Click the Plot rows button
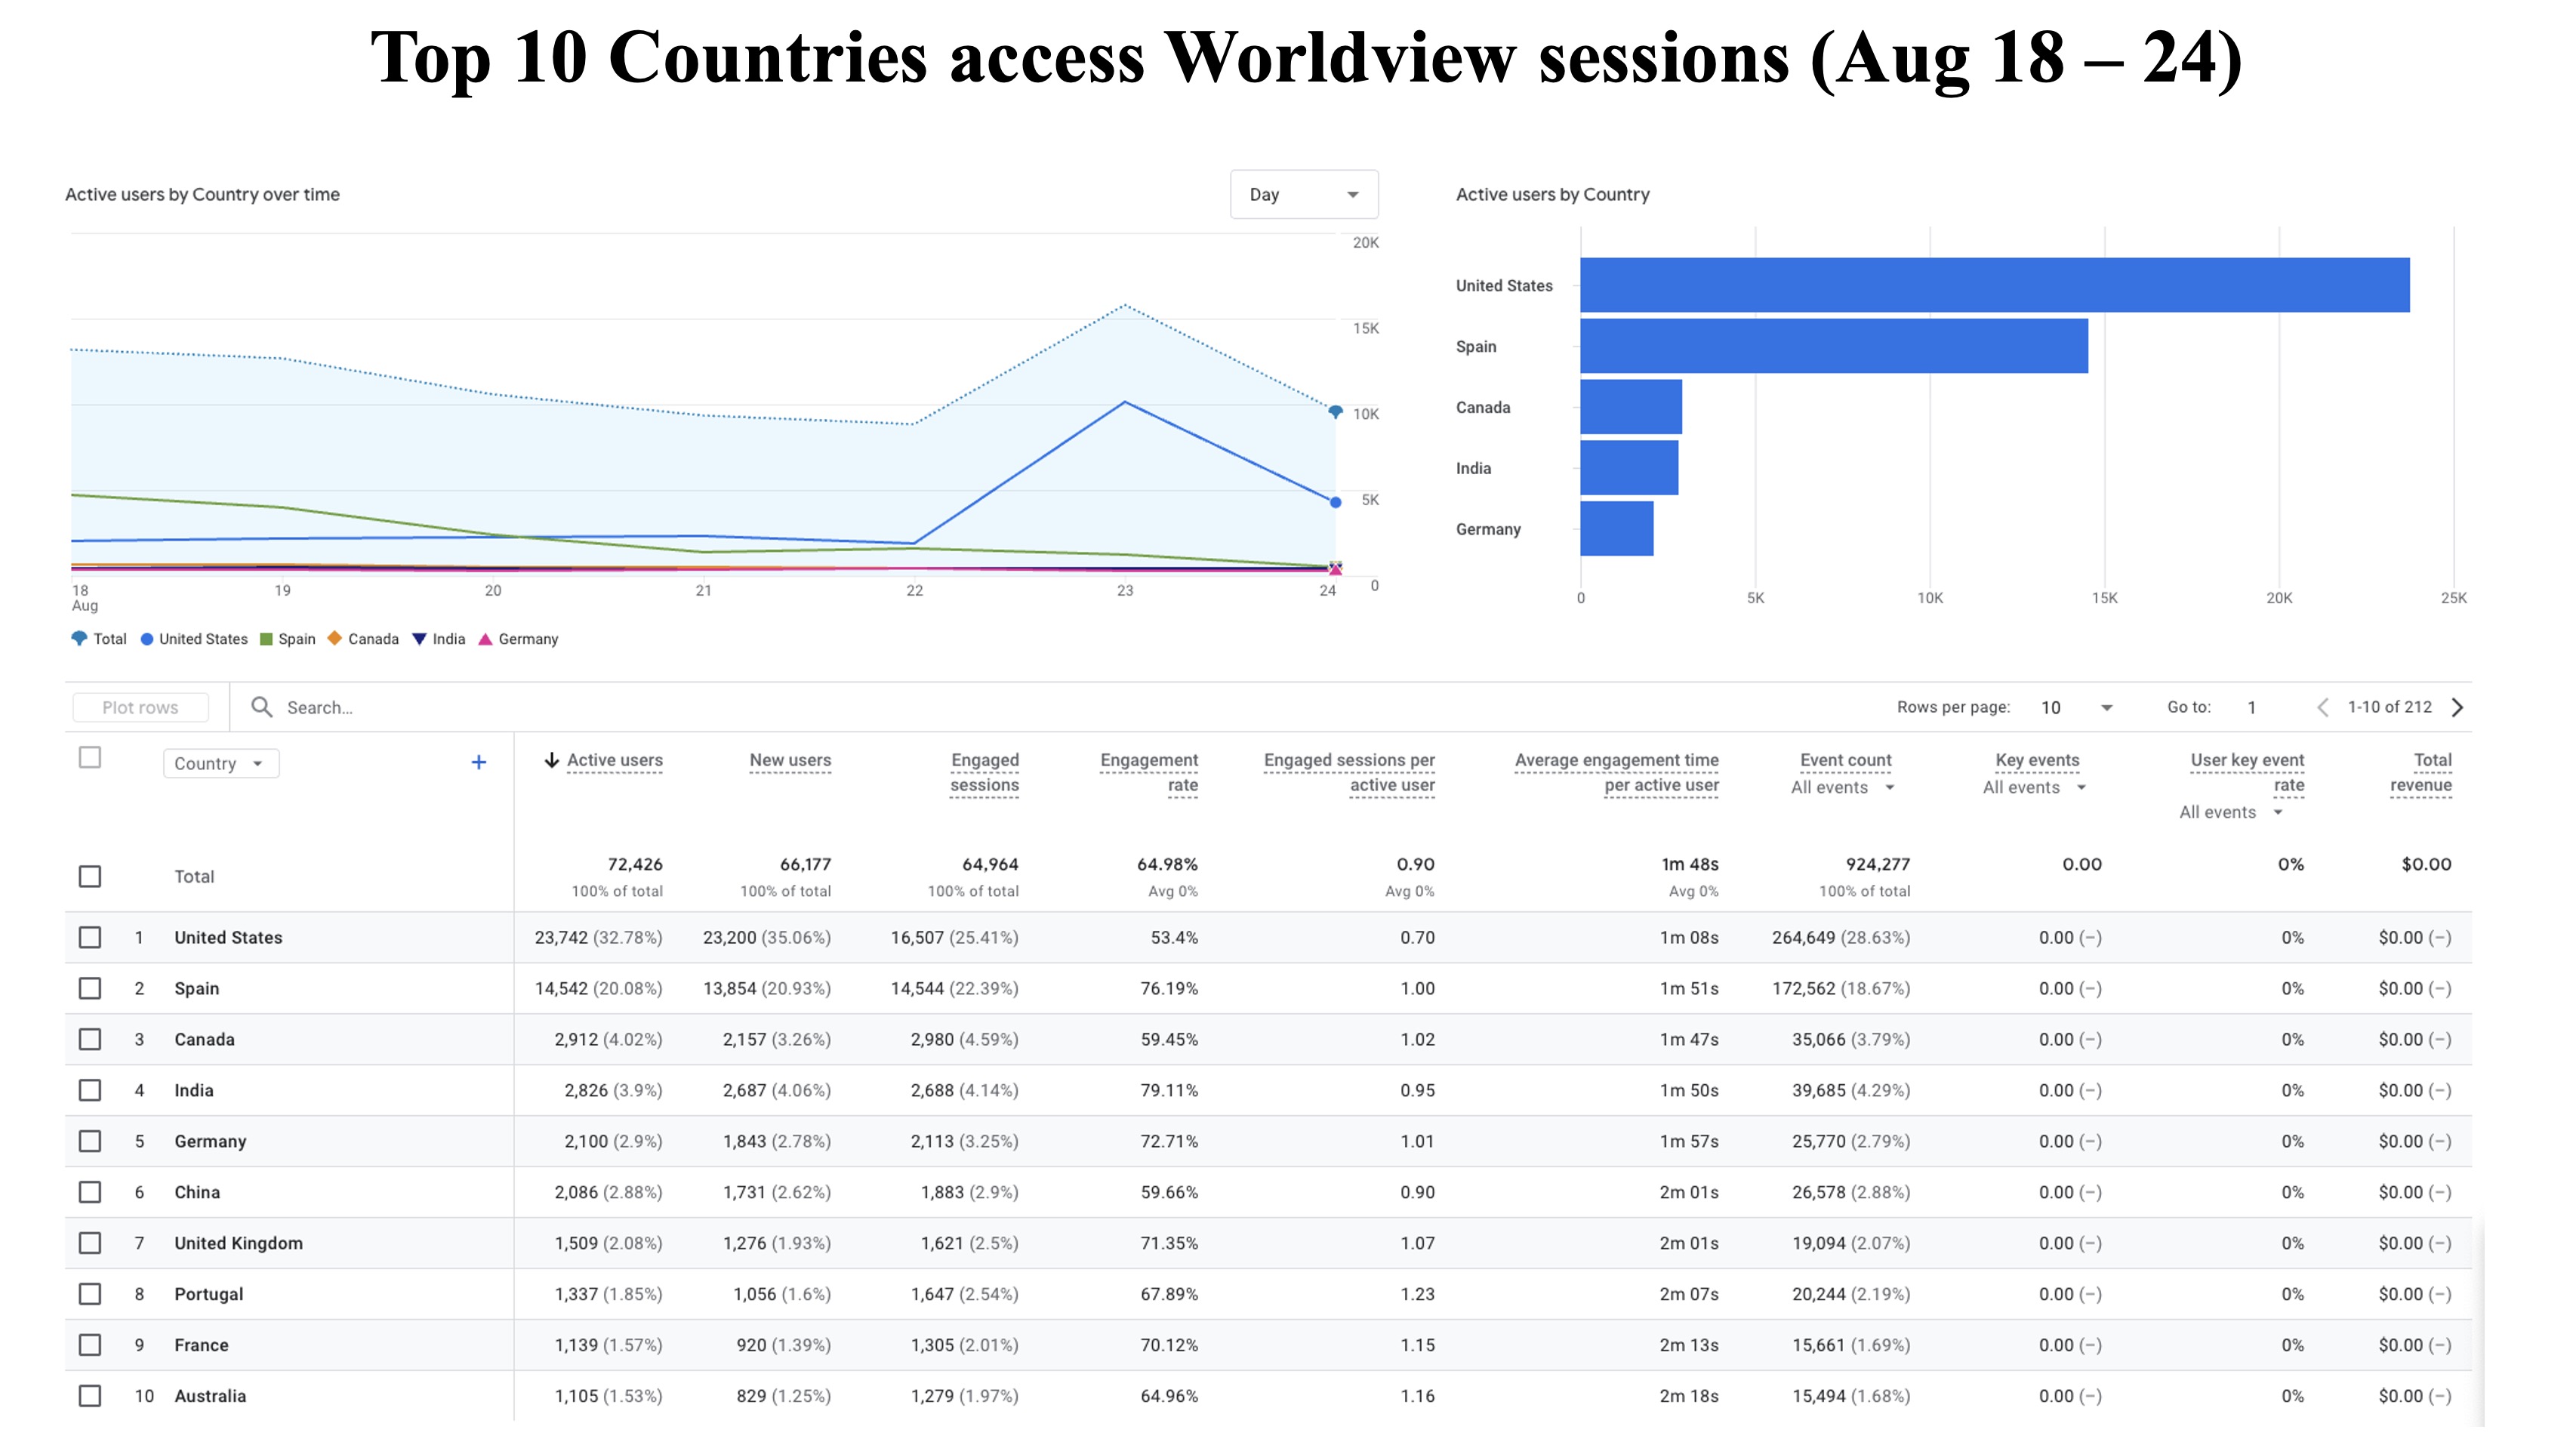 [140, 707]
